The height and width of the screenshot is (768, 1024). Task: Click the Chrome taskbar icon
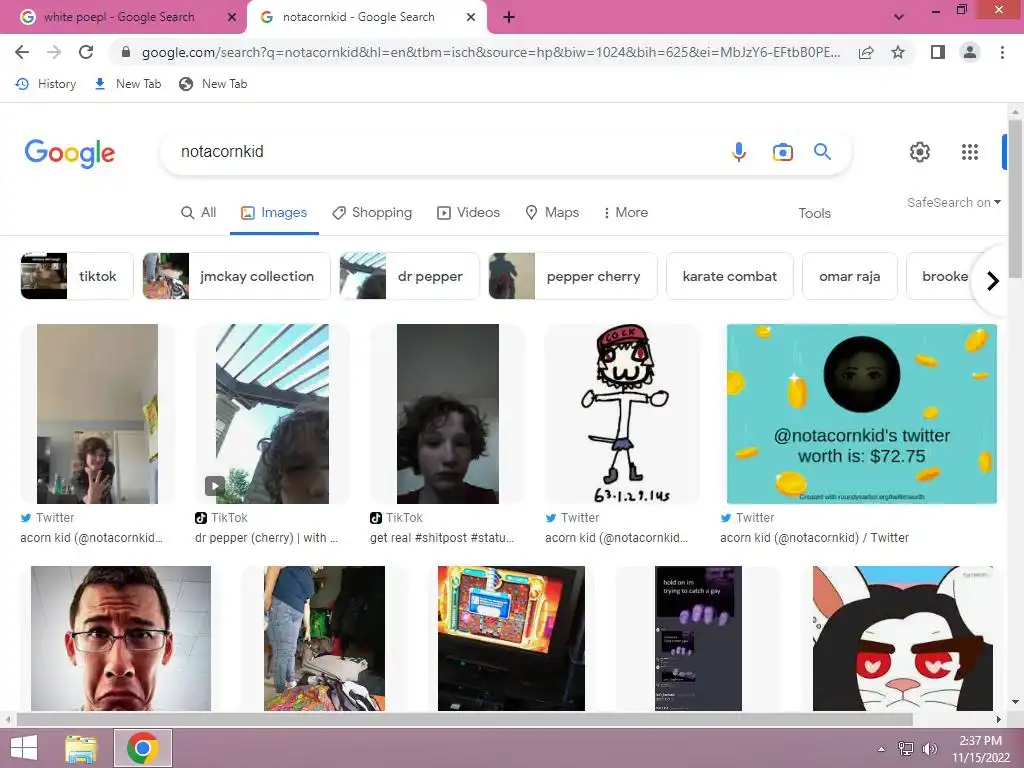[143, 748]
